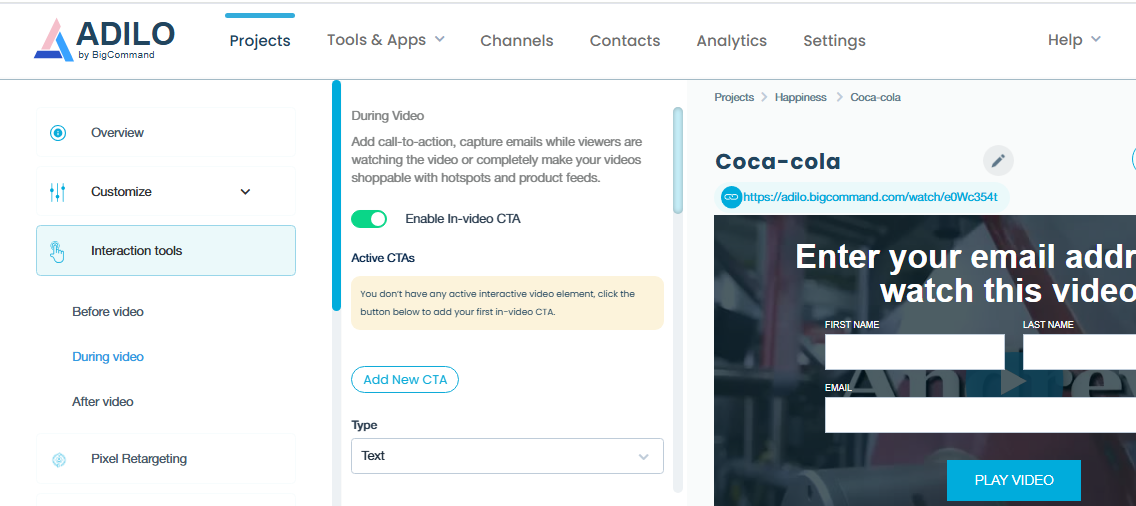
Task: Select the Before video sub-item
Action: click(x=108, y=312)
